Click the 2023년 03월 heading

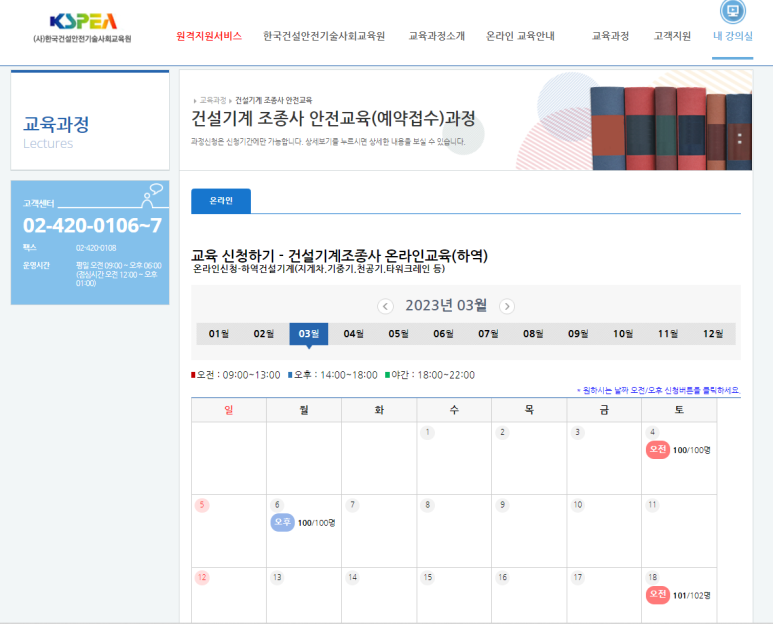point(446,306)
